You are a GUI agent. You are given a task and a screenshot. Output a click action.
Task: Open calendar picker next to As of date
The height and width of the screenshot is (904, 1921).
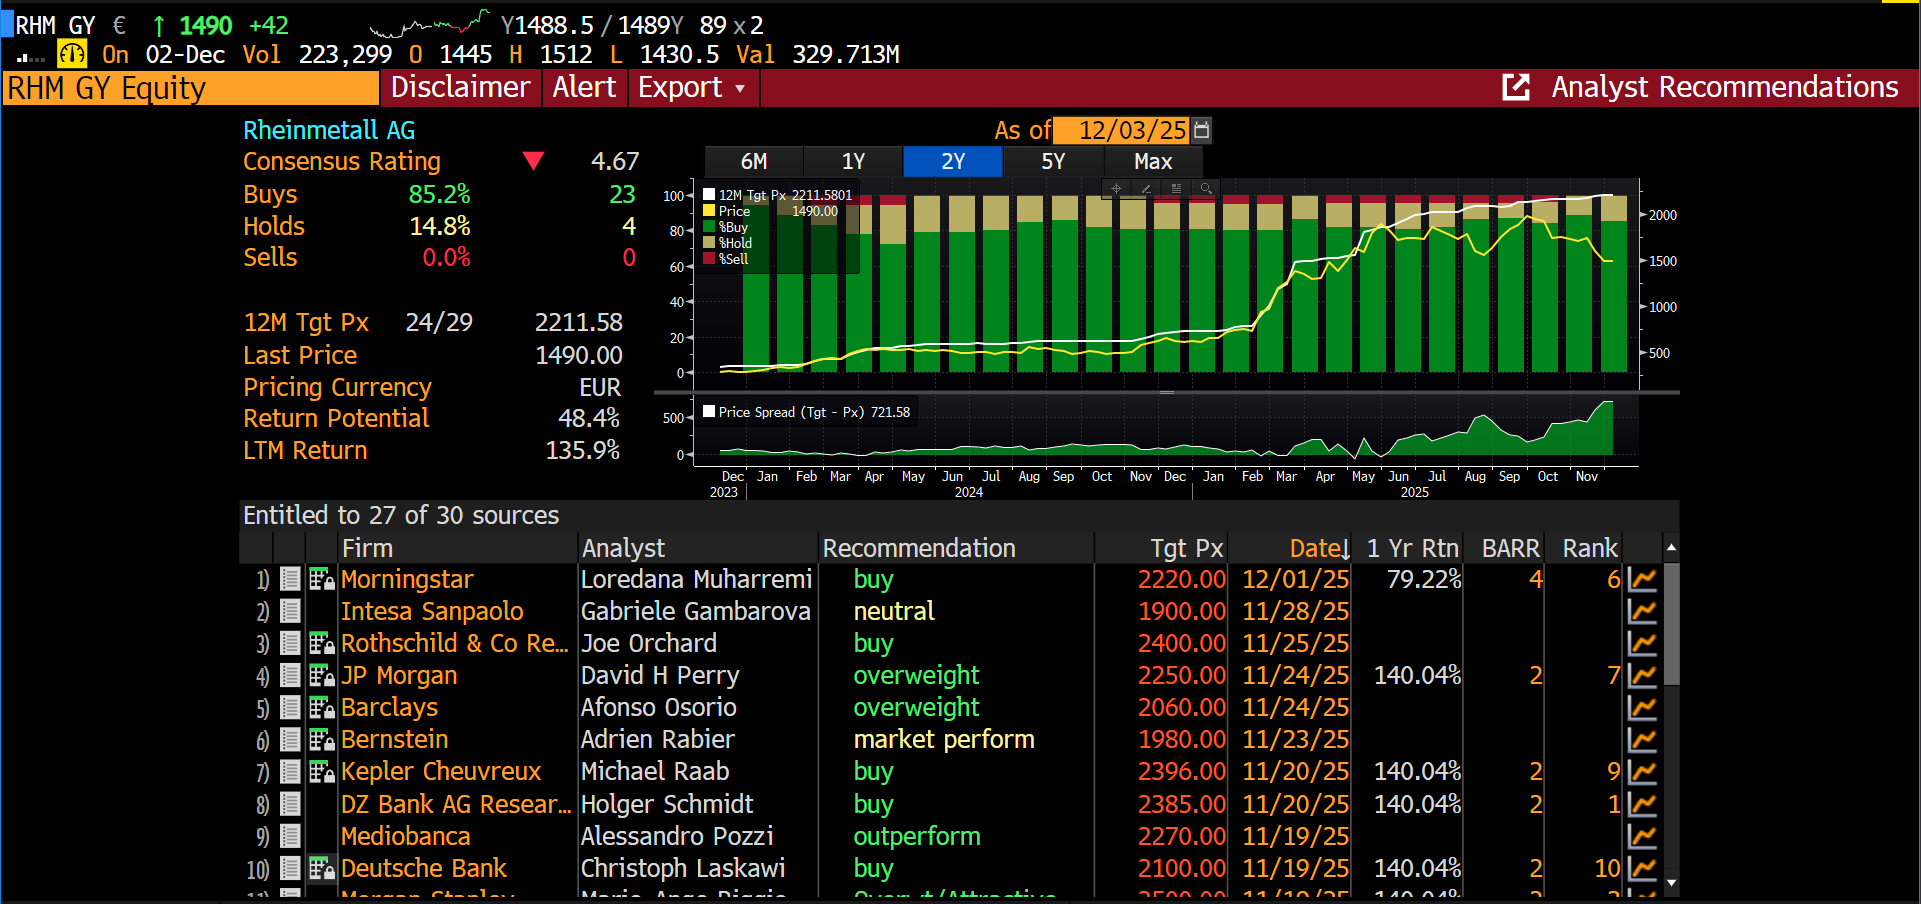point(1202,130)
